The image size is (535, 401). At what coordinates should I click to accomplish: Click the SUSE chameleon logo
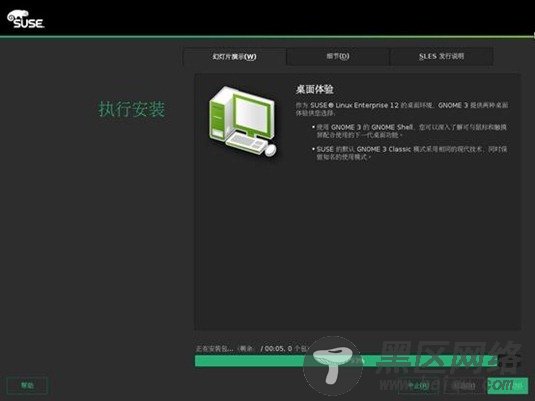click(x=26, y=19)
